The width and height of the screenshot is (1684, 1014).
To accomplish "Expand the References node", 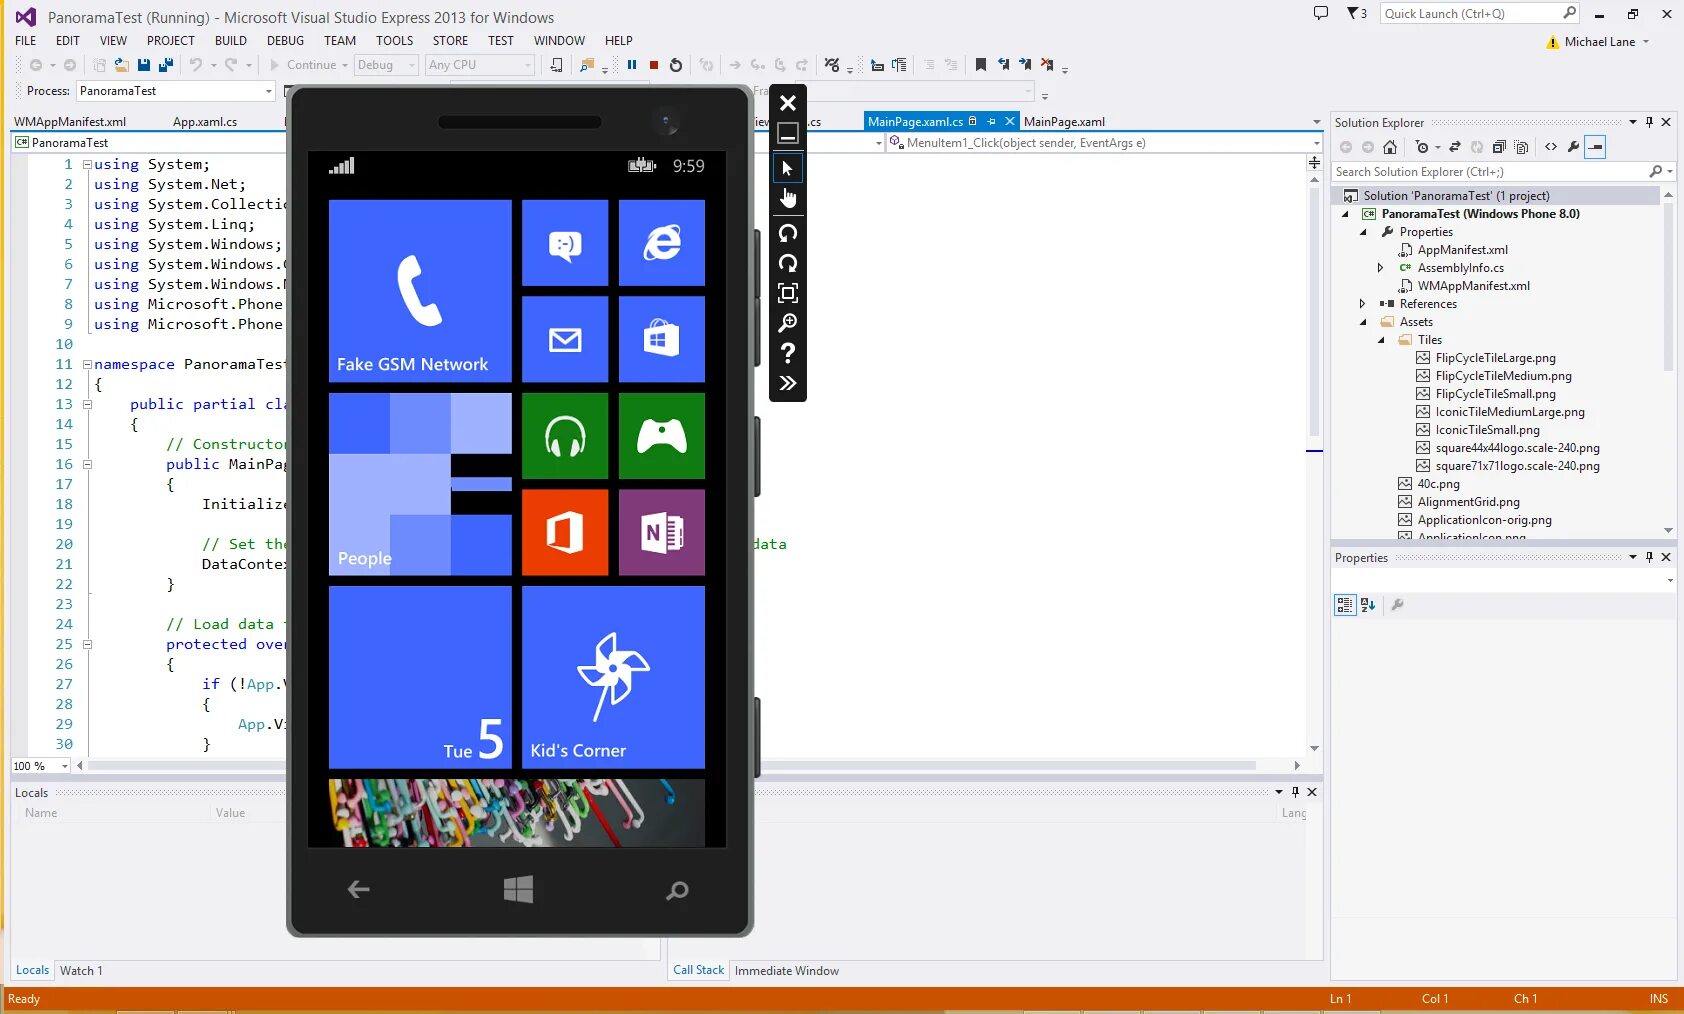I will click(1363, 304).
